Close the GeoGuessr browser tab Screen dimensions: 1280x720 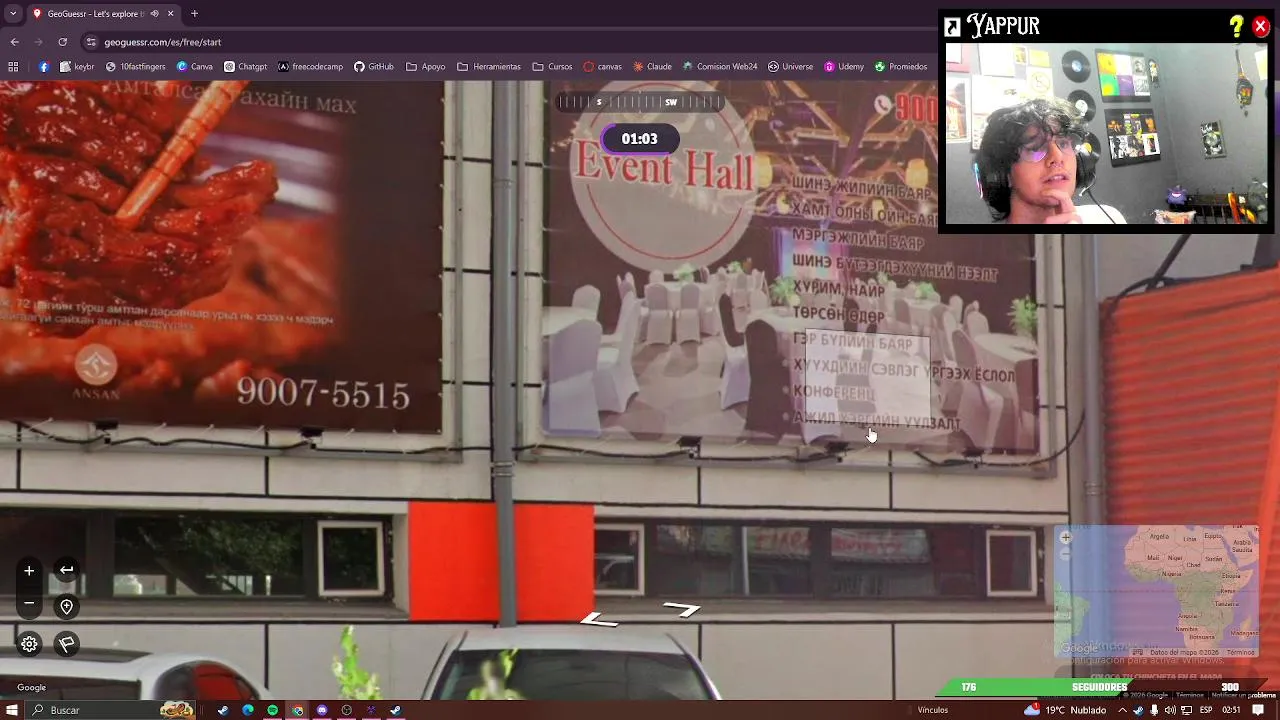coord(170,14)
